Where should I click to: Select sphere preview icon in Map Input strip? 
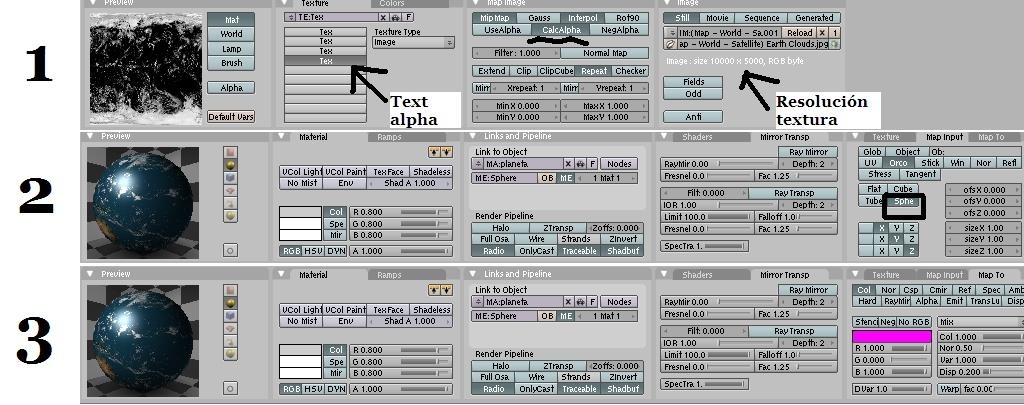click(x=231, y=165)
